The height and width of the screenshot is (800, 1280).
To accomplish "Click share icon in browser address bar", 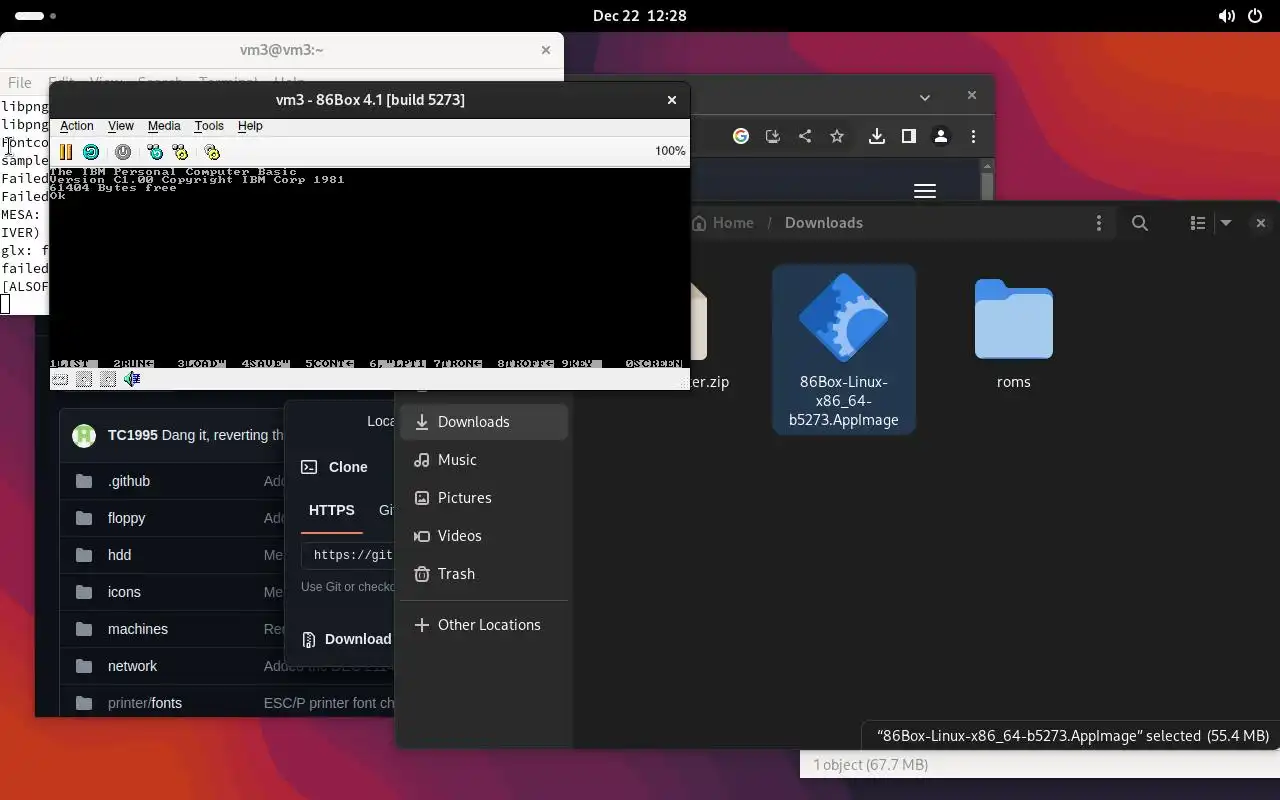I will (805, 137).
